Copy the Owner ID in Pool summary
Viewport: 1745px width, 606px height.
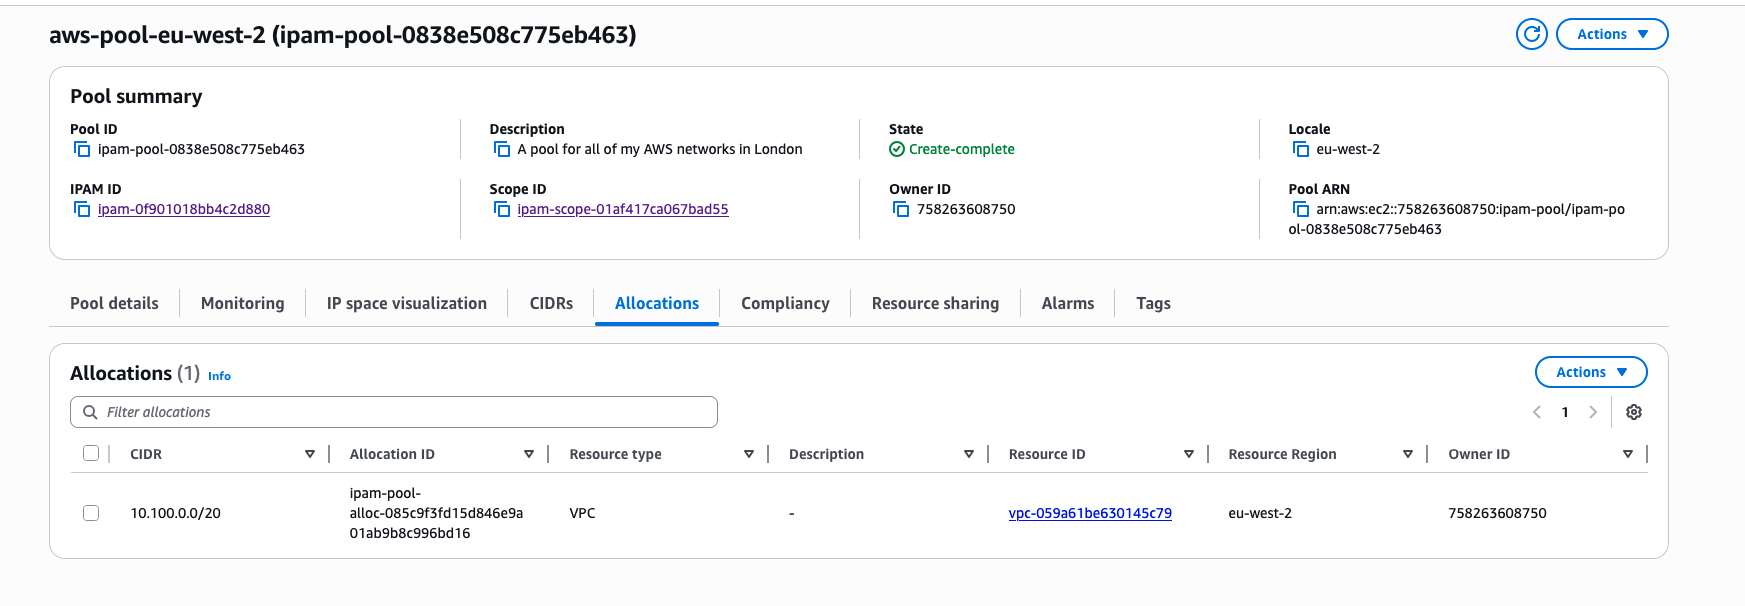click(x=901, y=209)
